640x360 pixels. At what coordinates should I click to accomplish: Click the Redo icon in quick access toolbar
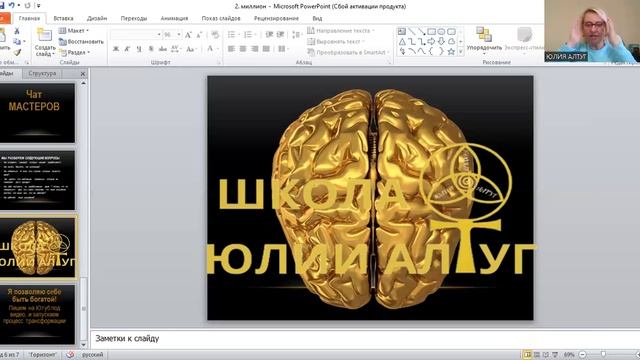tap(27, 5)
